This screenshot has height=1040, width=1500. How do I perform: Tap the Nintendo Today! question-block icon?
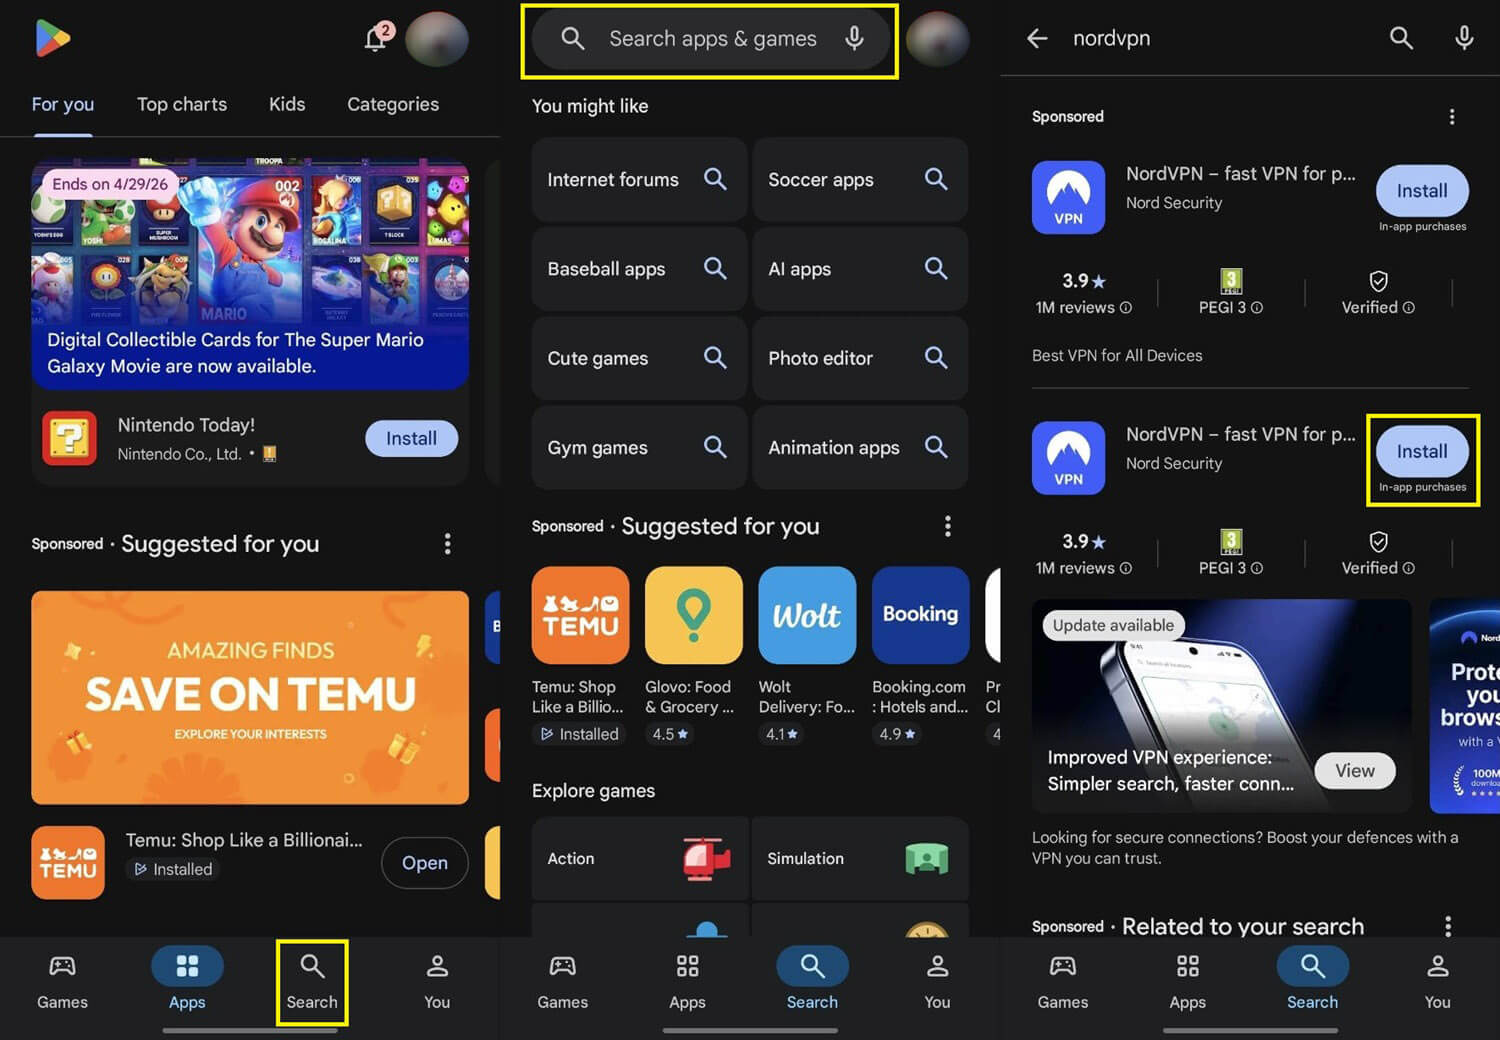tap(69, 438)
